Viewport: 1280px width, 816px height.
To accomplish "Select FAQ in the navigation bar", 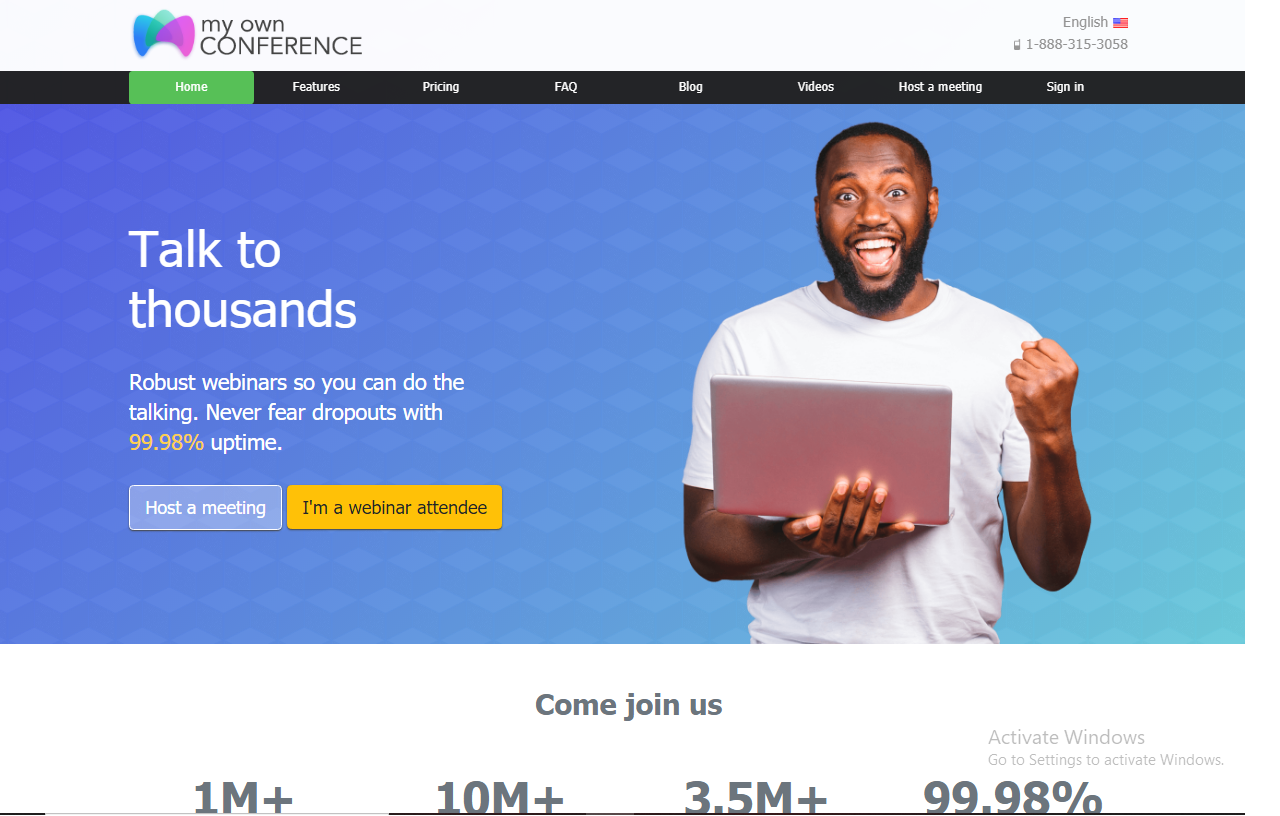I will pyautogui.click(x=566, y=87).
